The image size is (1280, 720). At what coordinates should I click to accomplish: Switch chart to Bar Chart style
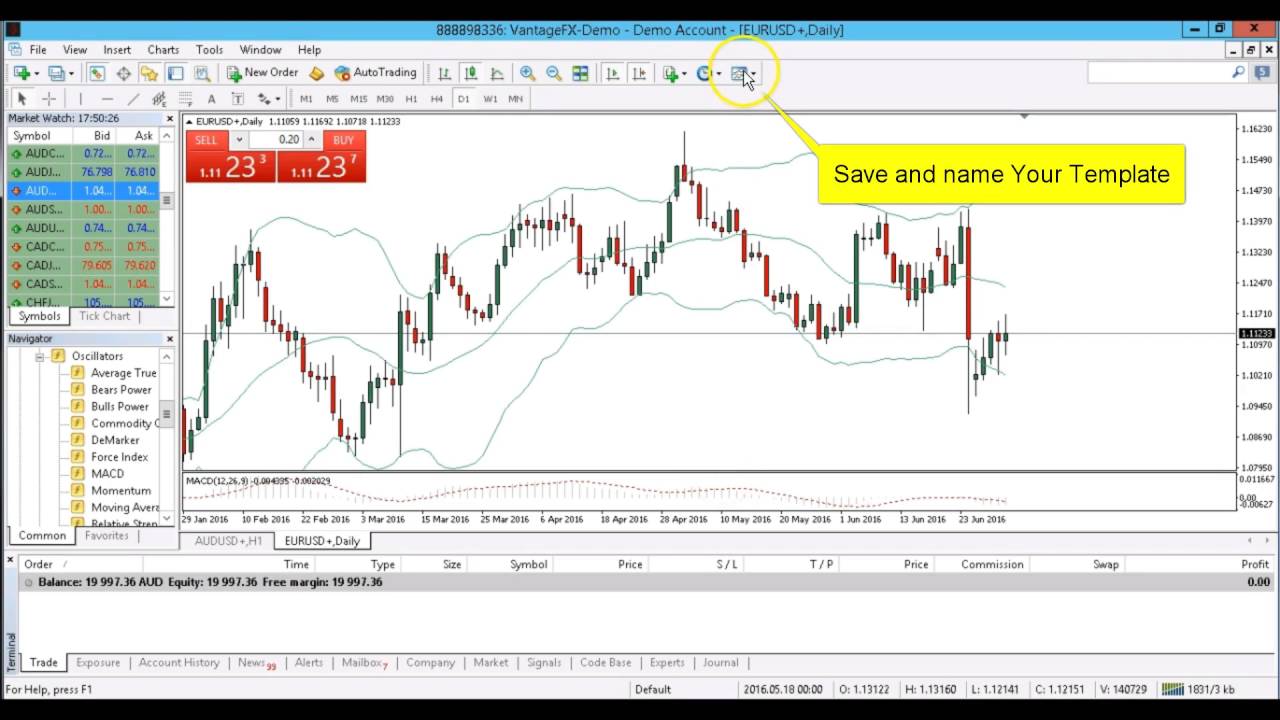444,73
